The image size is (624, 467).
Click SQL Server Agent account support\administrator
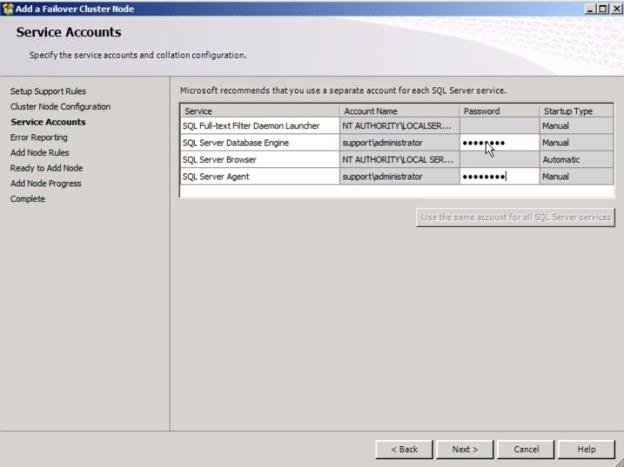[399, 176]
